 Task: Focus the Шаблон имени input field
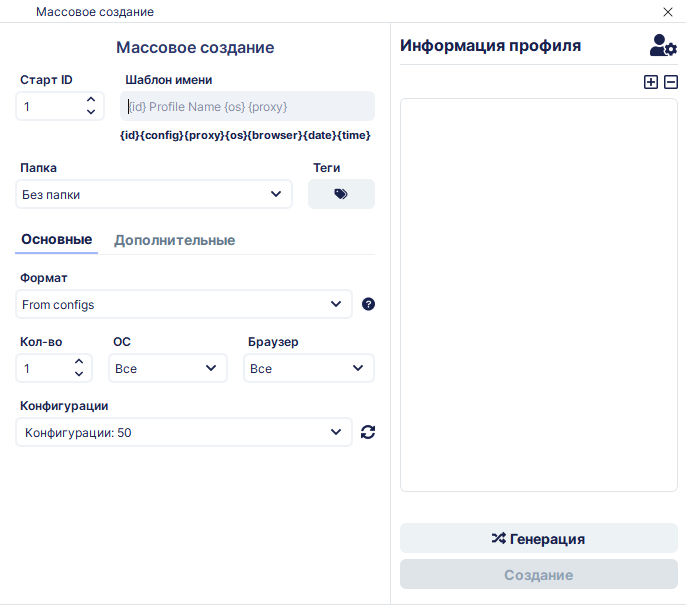(x=247, y=106)
